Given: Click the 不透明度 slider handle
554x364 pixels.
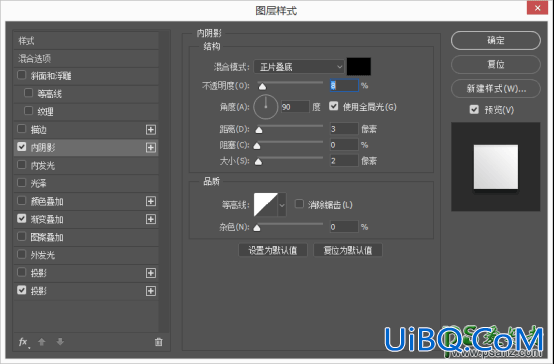Looking at the screenshot, I should coord(262,87).
